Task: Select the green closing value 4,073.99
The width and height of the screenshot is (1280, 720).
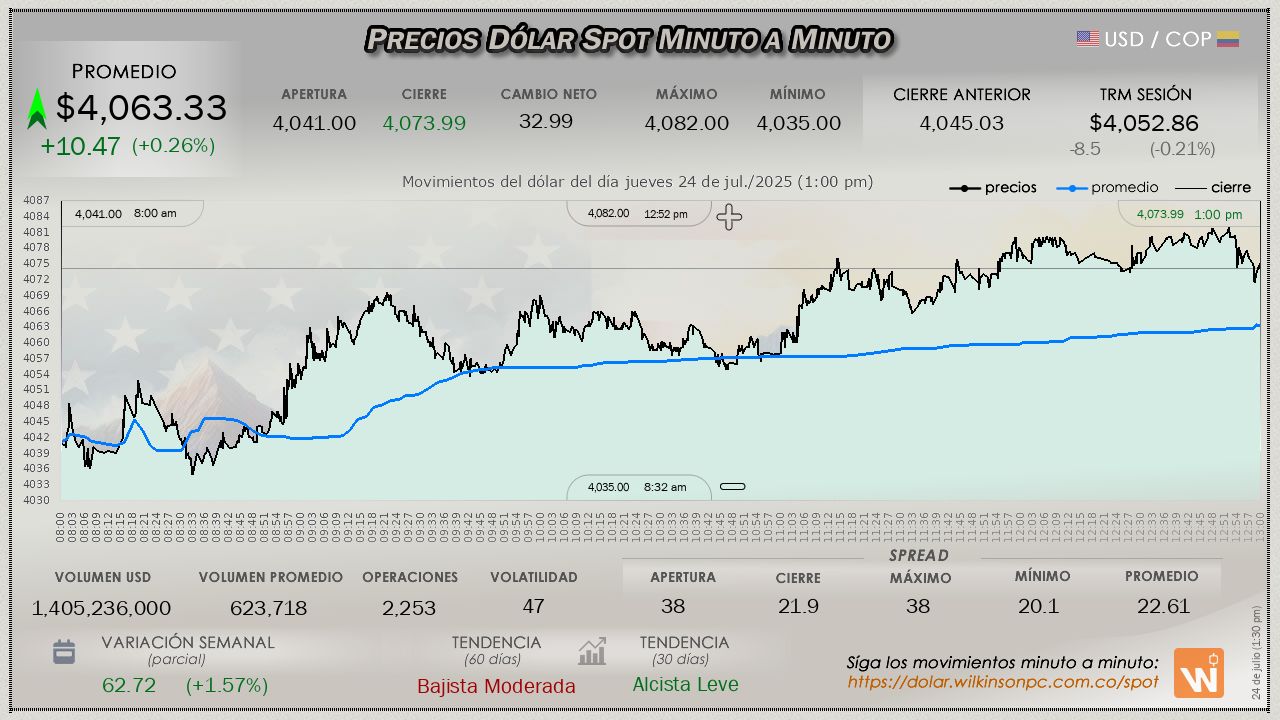Action: (x=424, y=123)
